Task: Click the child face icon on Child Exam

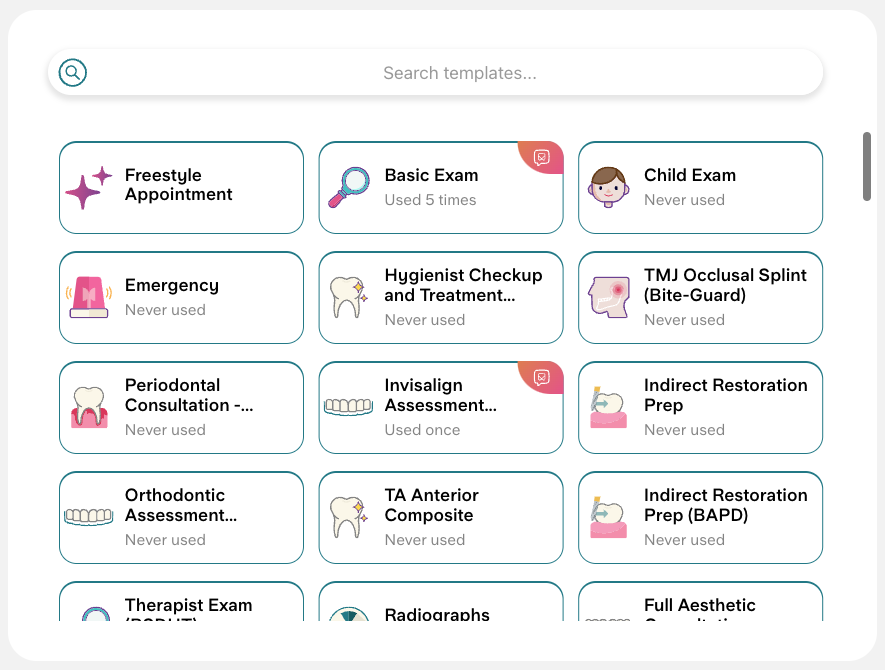Action: pos(608,187)
